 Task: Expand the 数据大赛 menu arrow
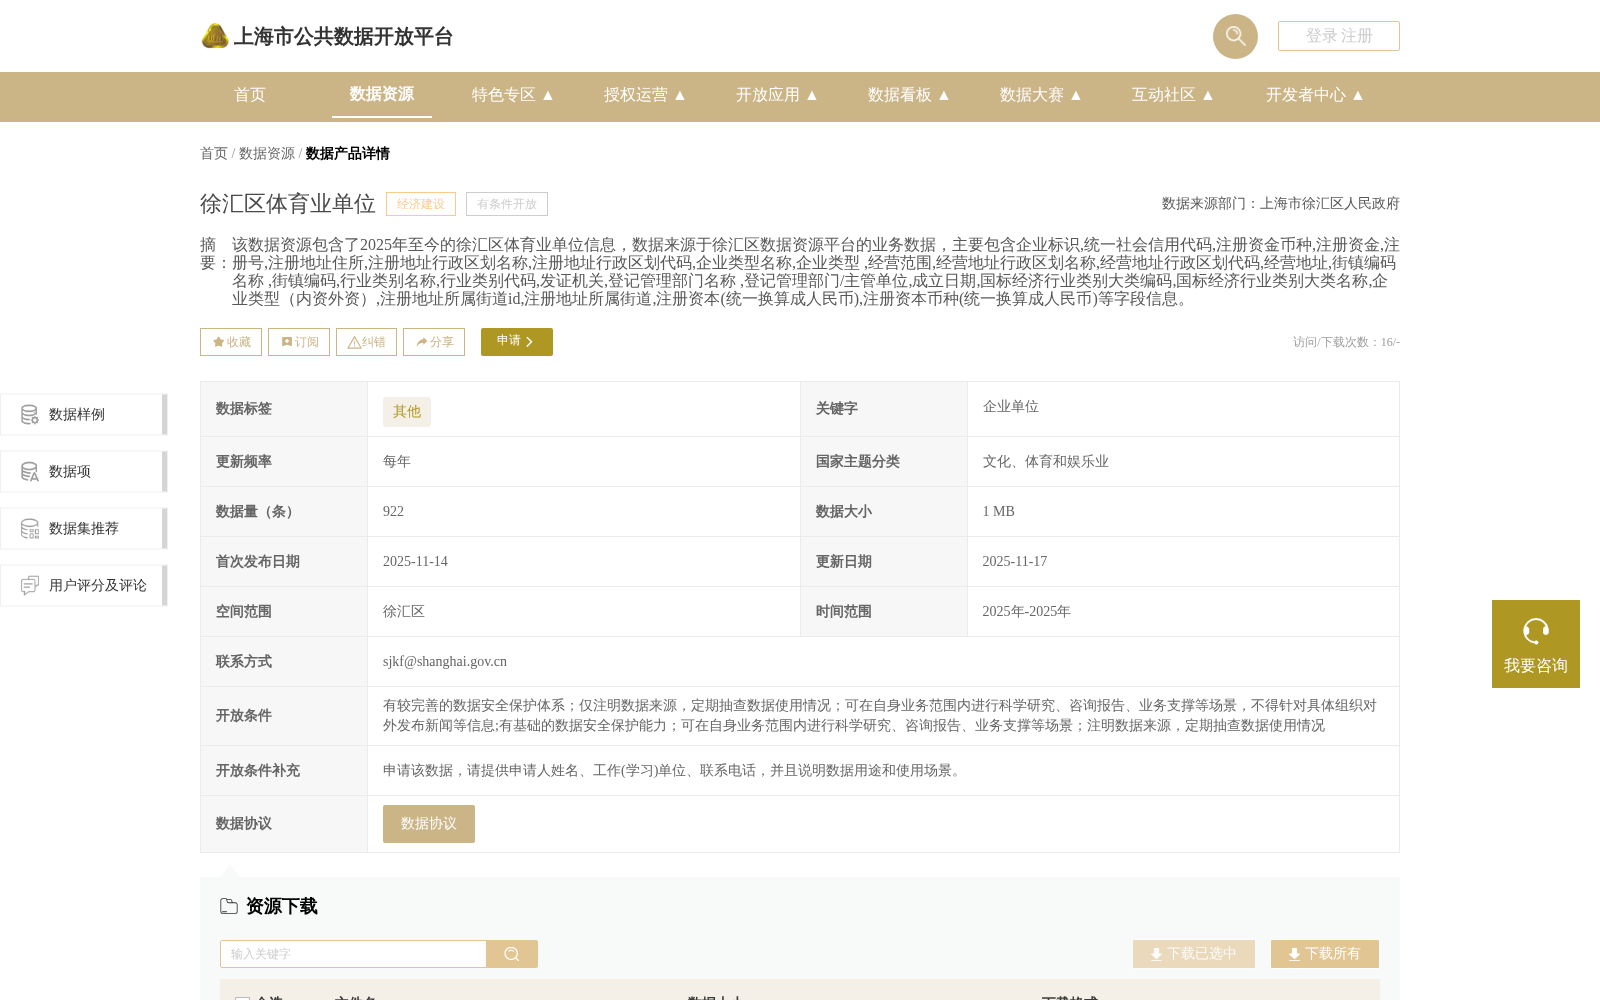click(x=1076, y=95)
